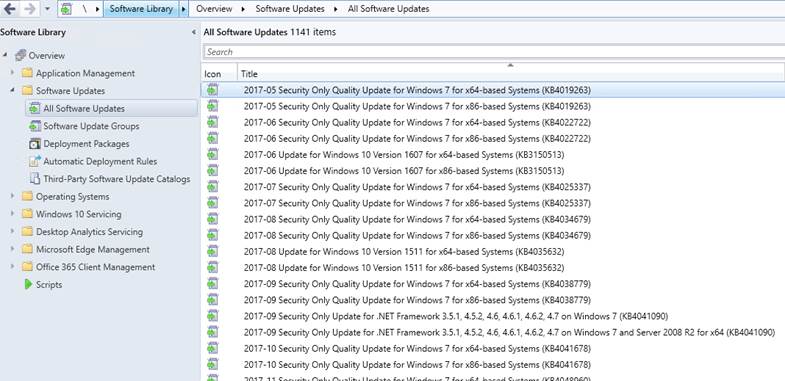The image size is (785, 381).
Task: Select 2017-06 x64 Security Only KB4022722 row
Action: point(493,122)
